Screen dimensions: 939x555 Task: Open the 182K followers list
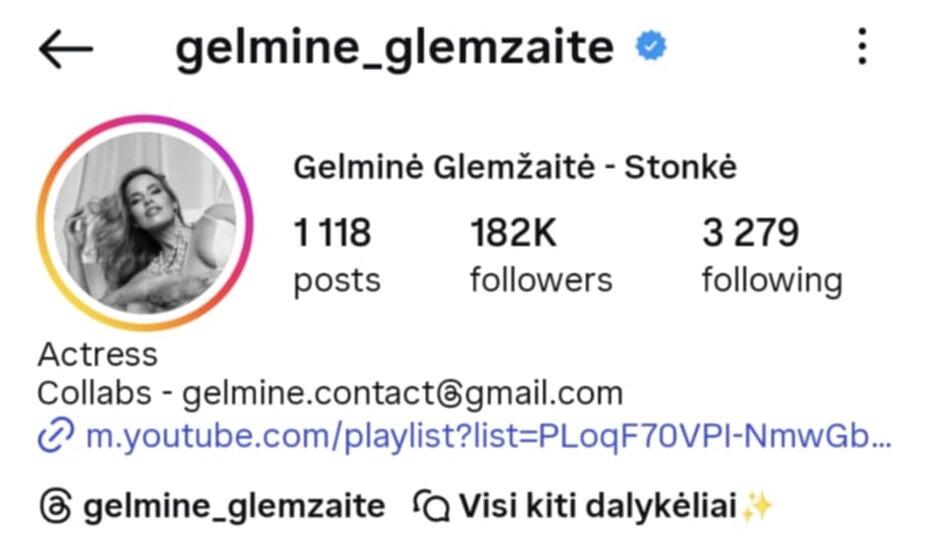(541, 256)
